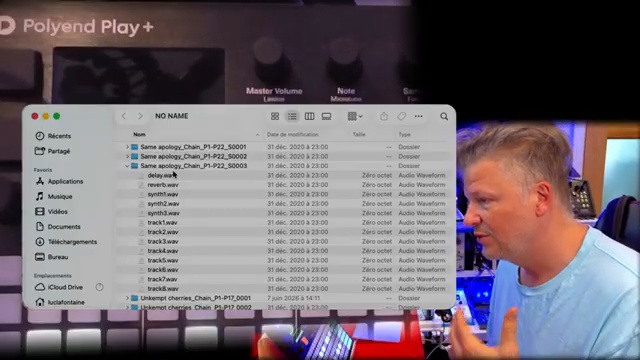The width and height of the screenshot is (640, 360).
Task: Open Bureau in the sidebar
Action: (51, 257)
